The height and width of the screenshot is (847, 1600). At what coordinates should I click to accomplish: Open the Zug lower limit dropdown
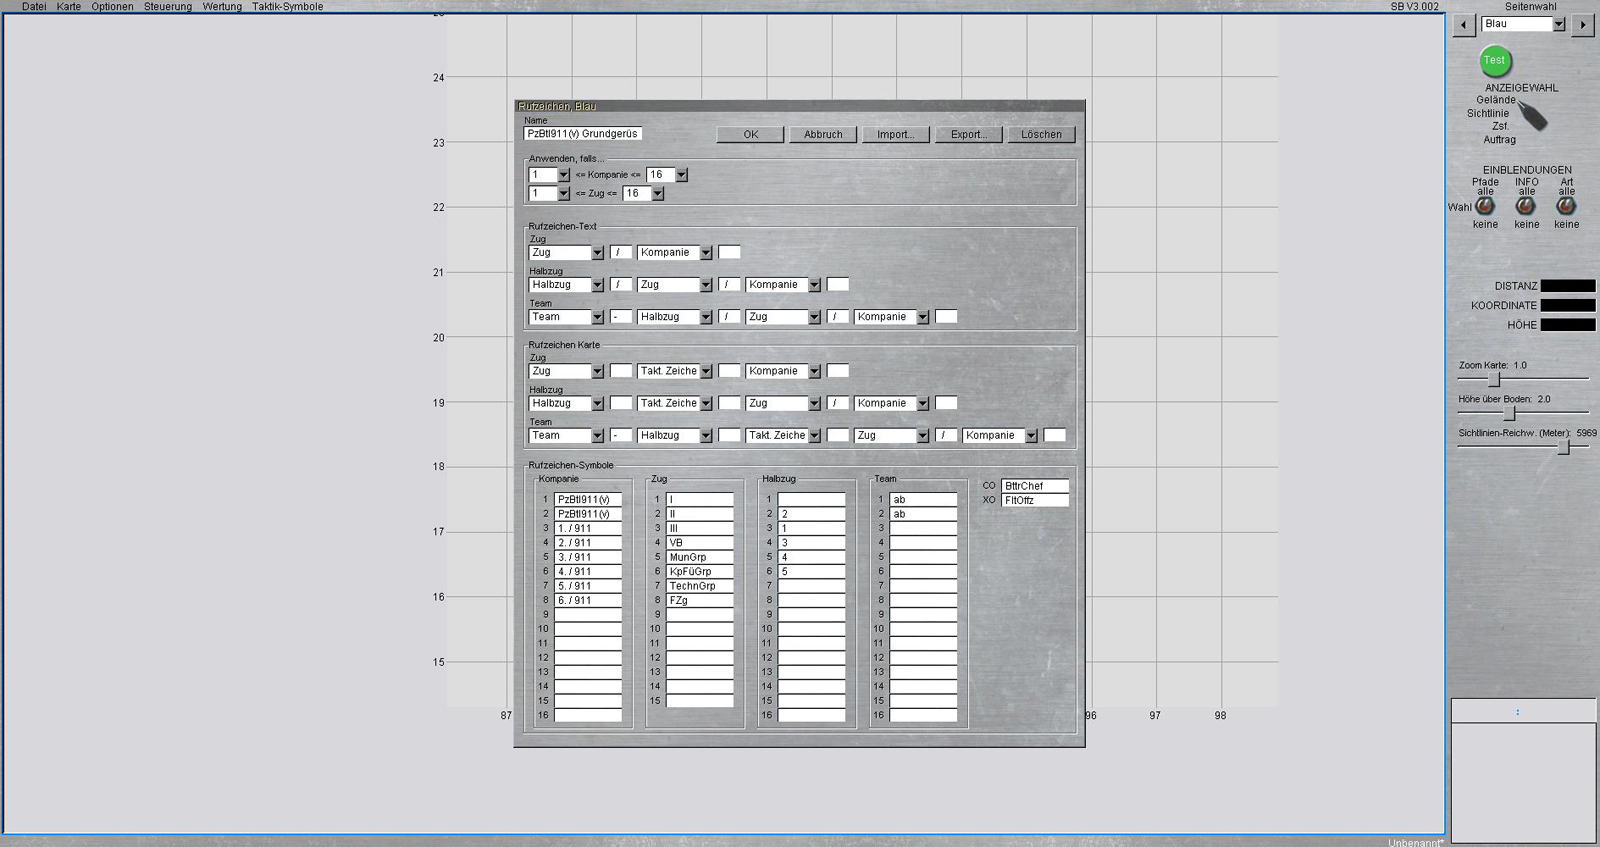click(x=563, y=194)
